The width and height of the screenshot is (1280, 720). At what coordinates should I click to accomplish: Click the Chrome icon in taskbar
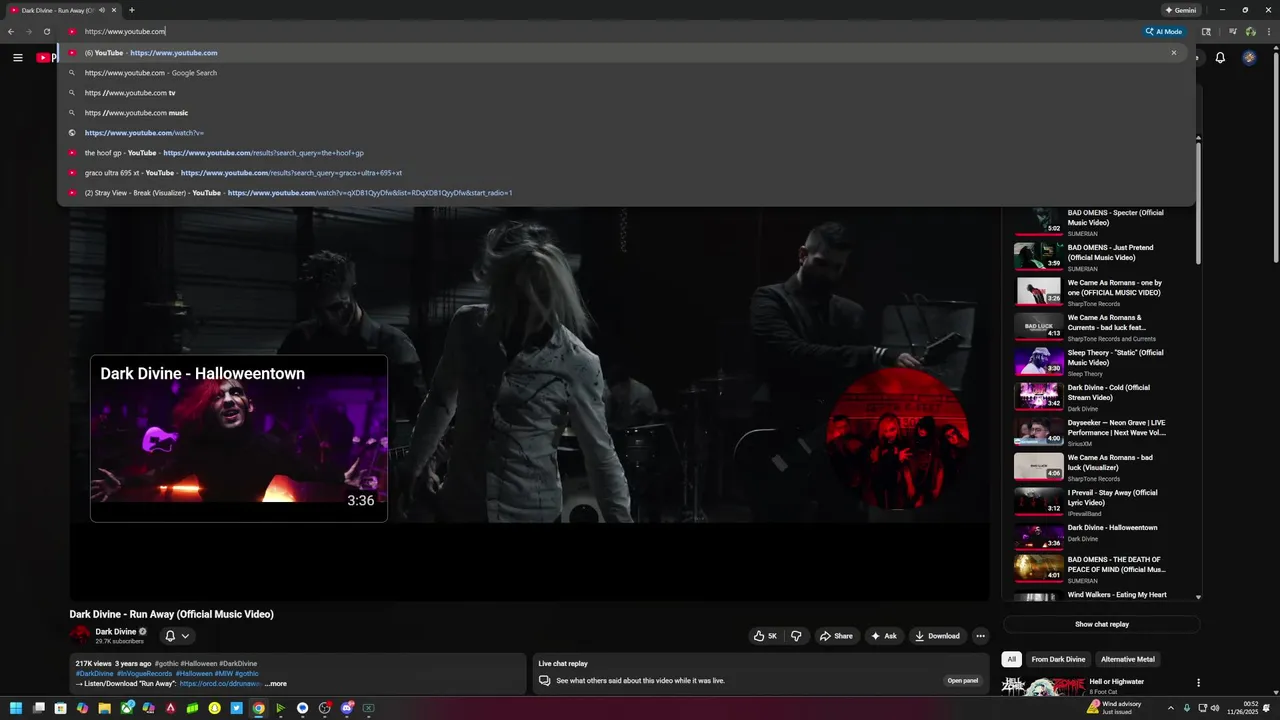point(258,708)
